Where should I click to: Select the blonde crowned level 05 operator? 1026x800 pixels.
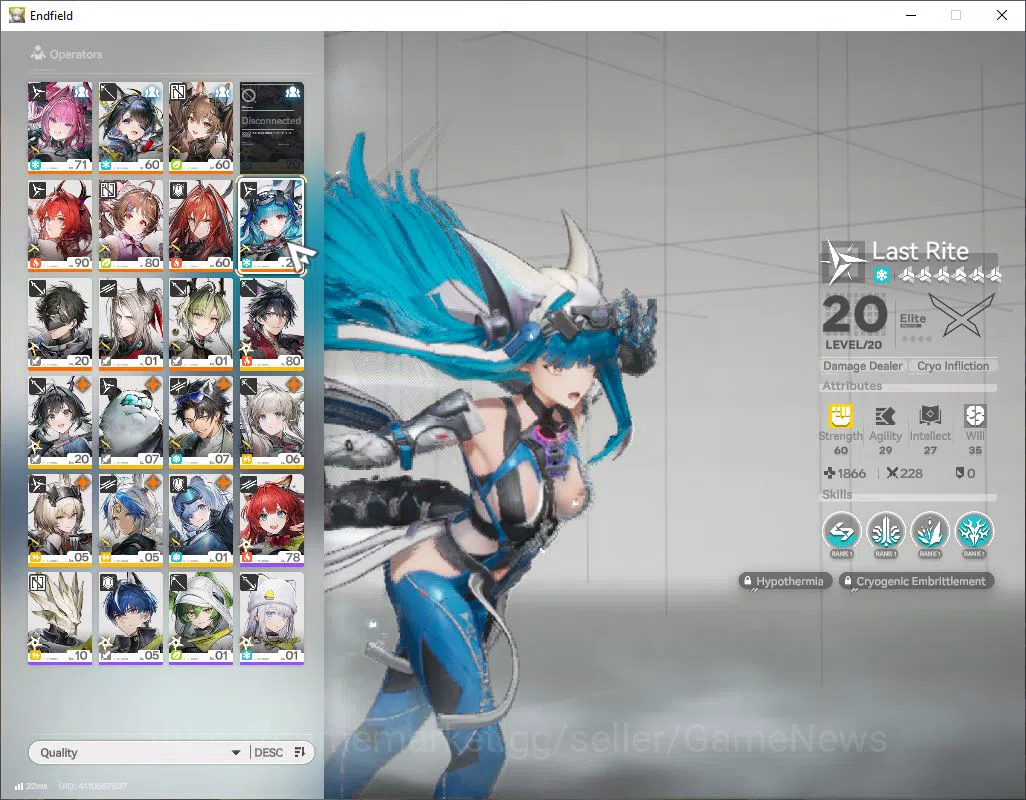60,519
